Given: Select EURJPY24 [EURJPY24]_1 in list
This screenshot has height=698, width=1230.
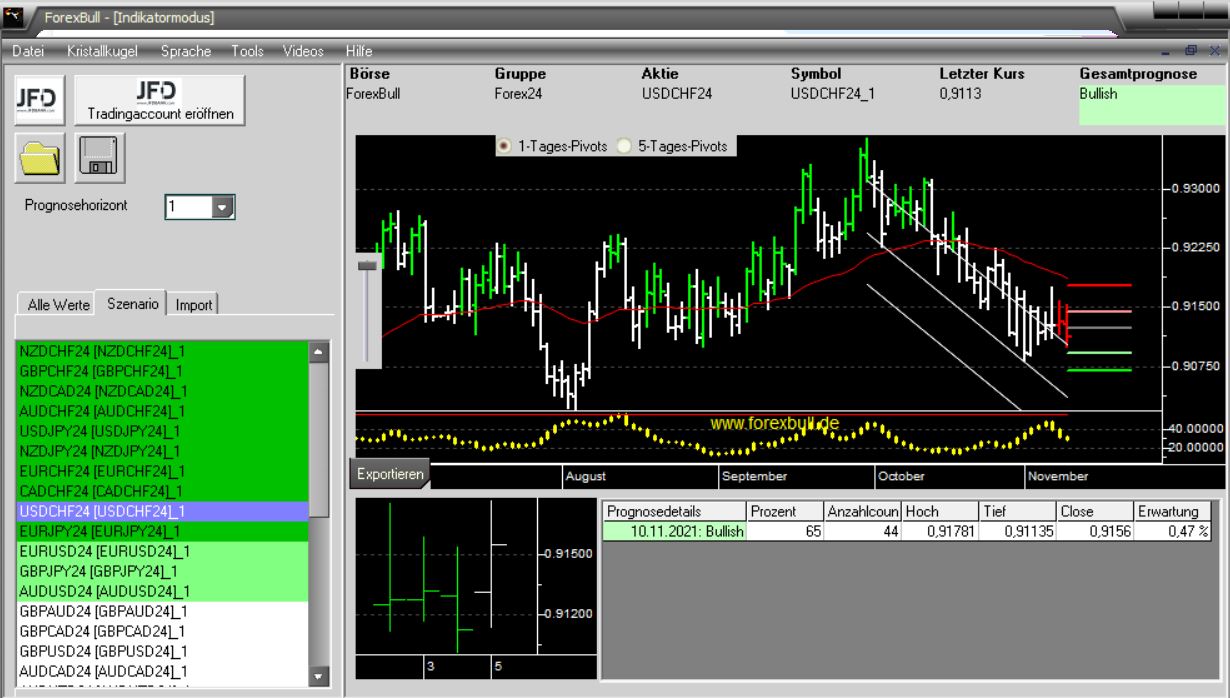Looking at the screenshot, I should (x=163, y=531).
